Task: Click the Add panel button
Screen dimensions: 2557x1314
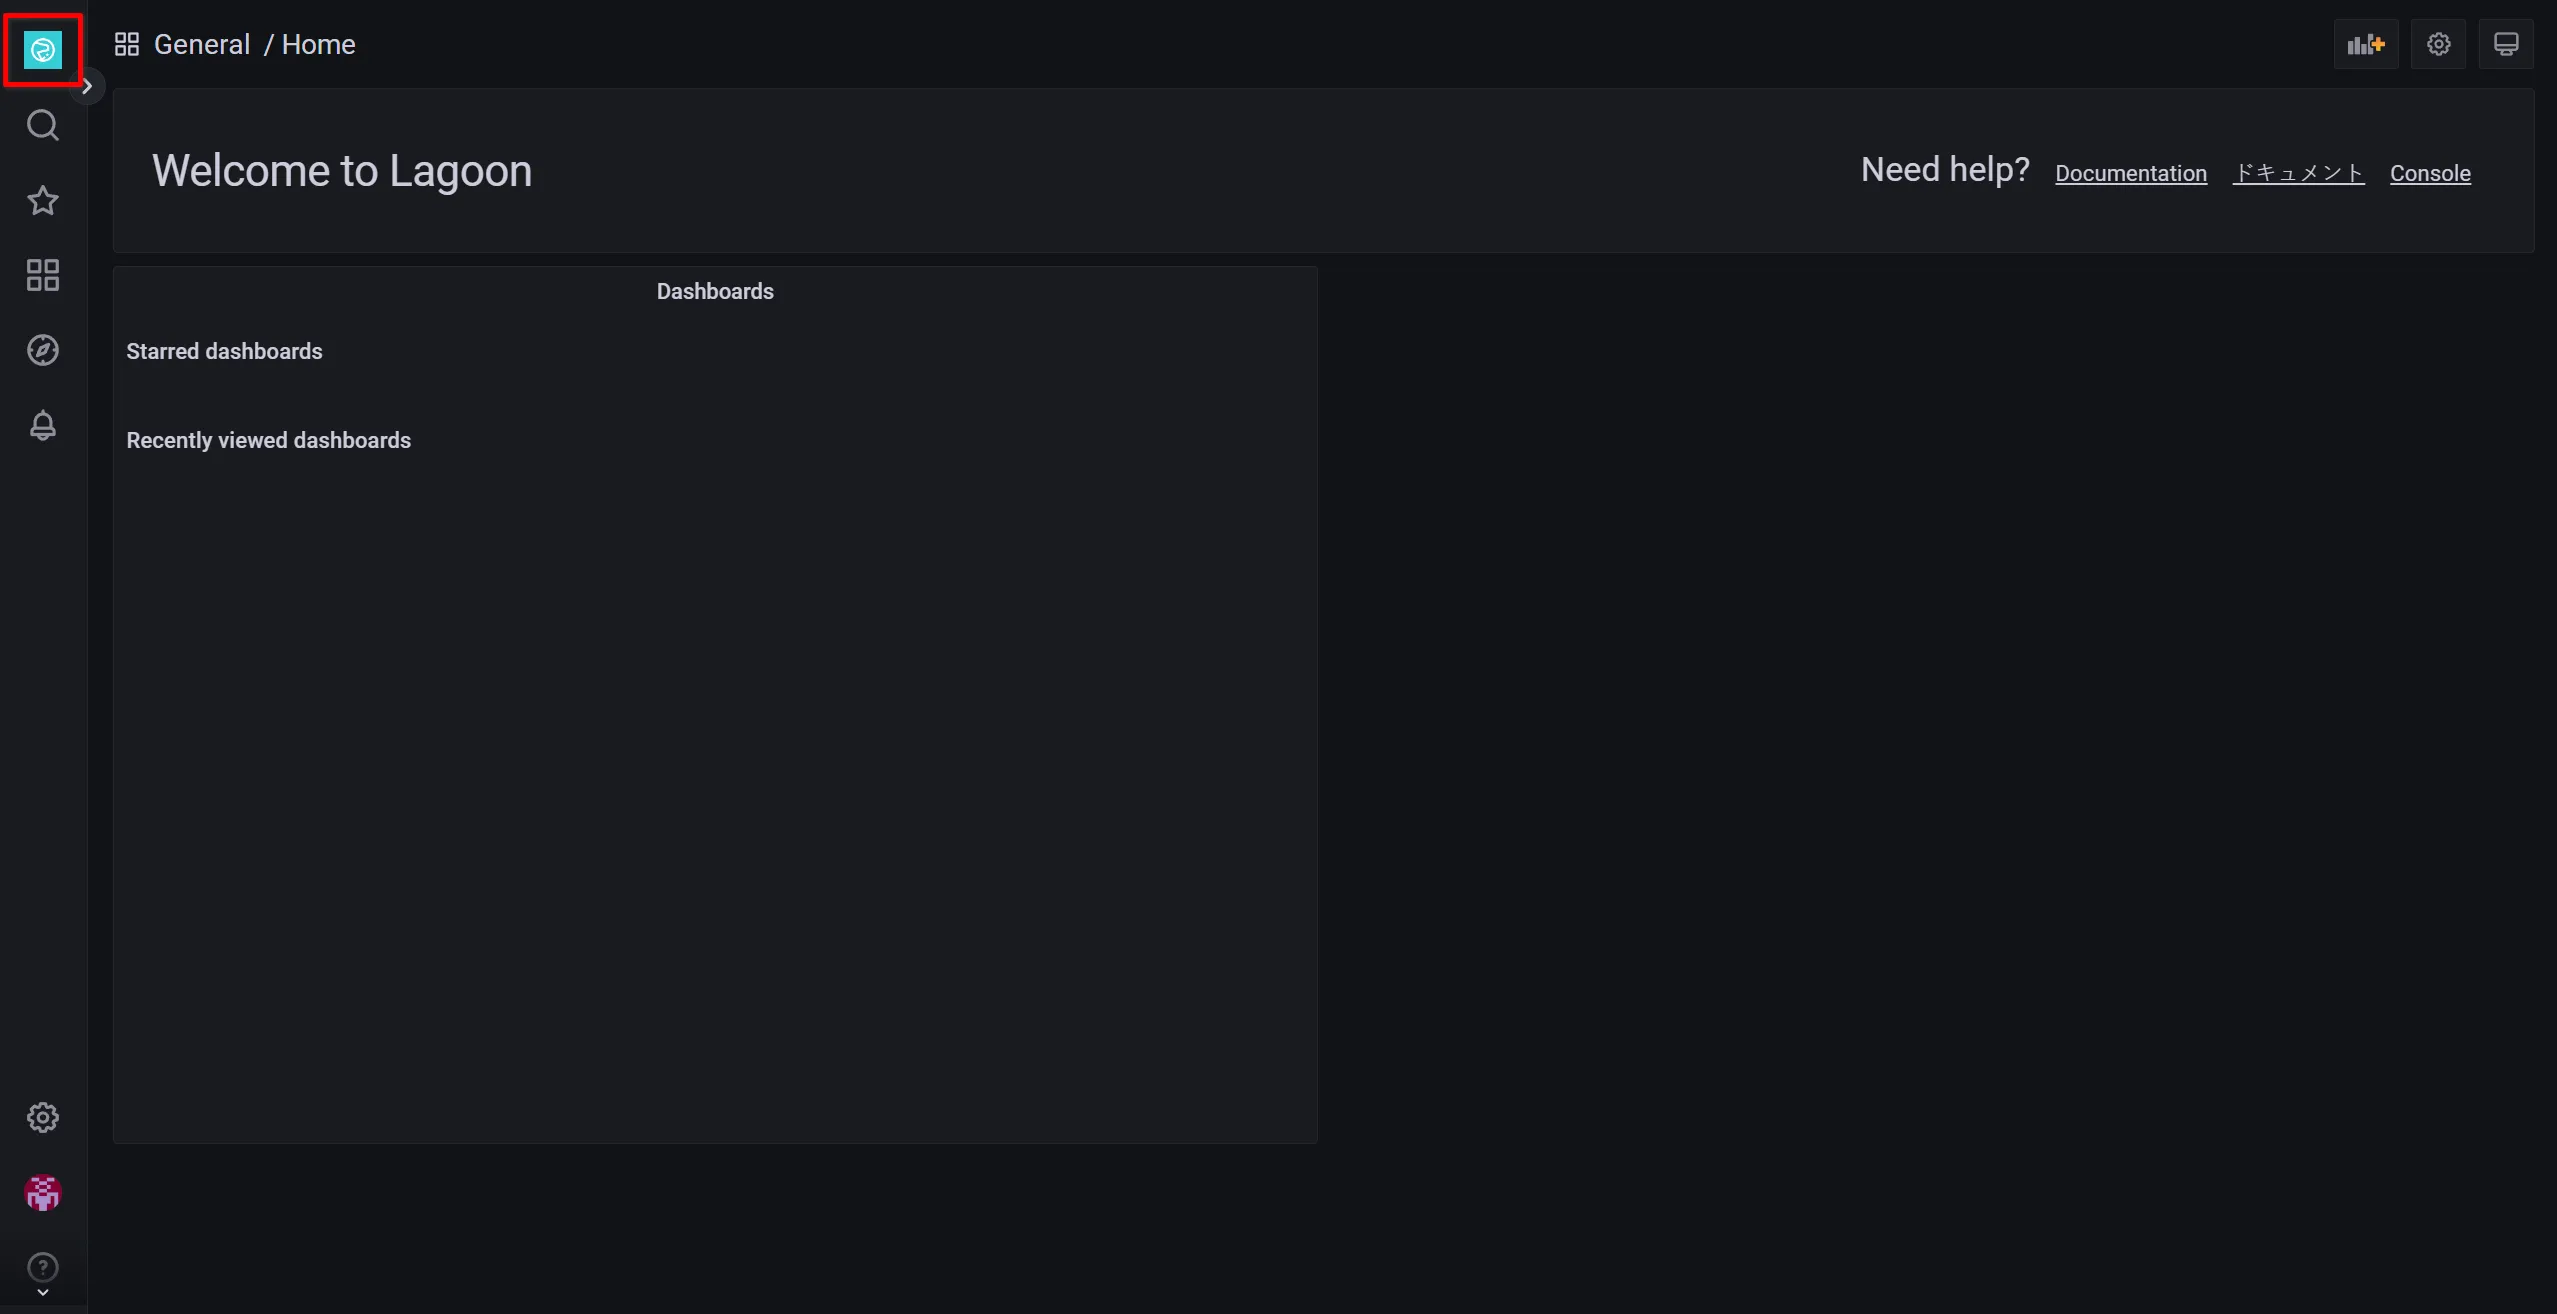Action: click(x=2366, y=44)
